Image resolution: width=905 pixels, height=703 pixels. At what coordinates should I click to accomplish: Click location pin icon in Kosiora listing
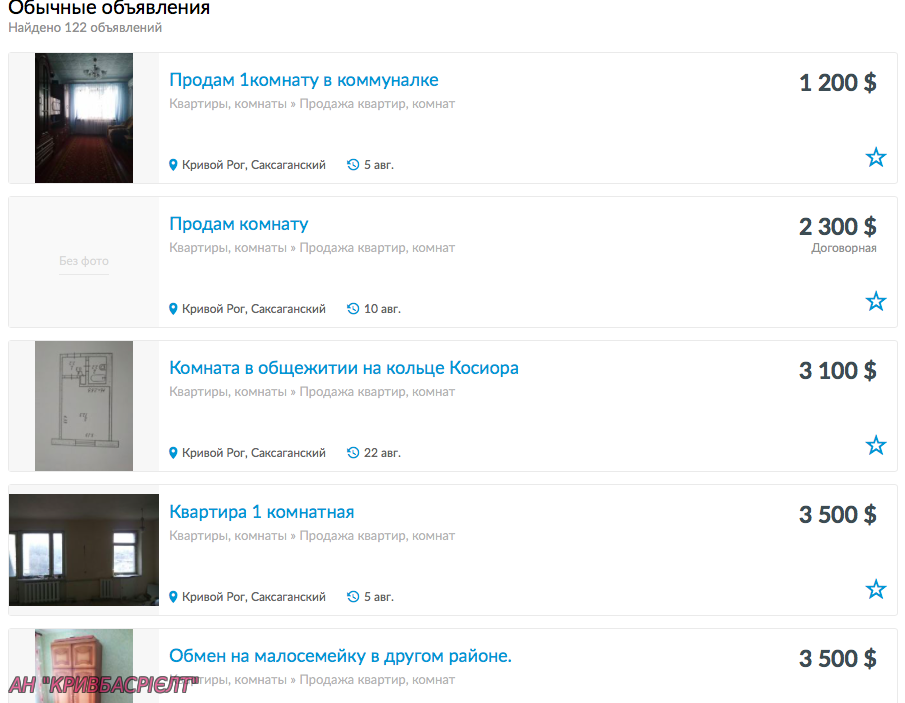pos(173,453)
